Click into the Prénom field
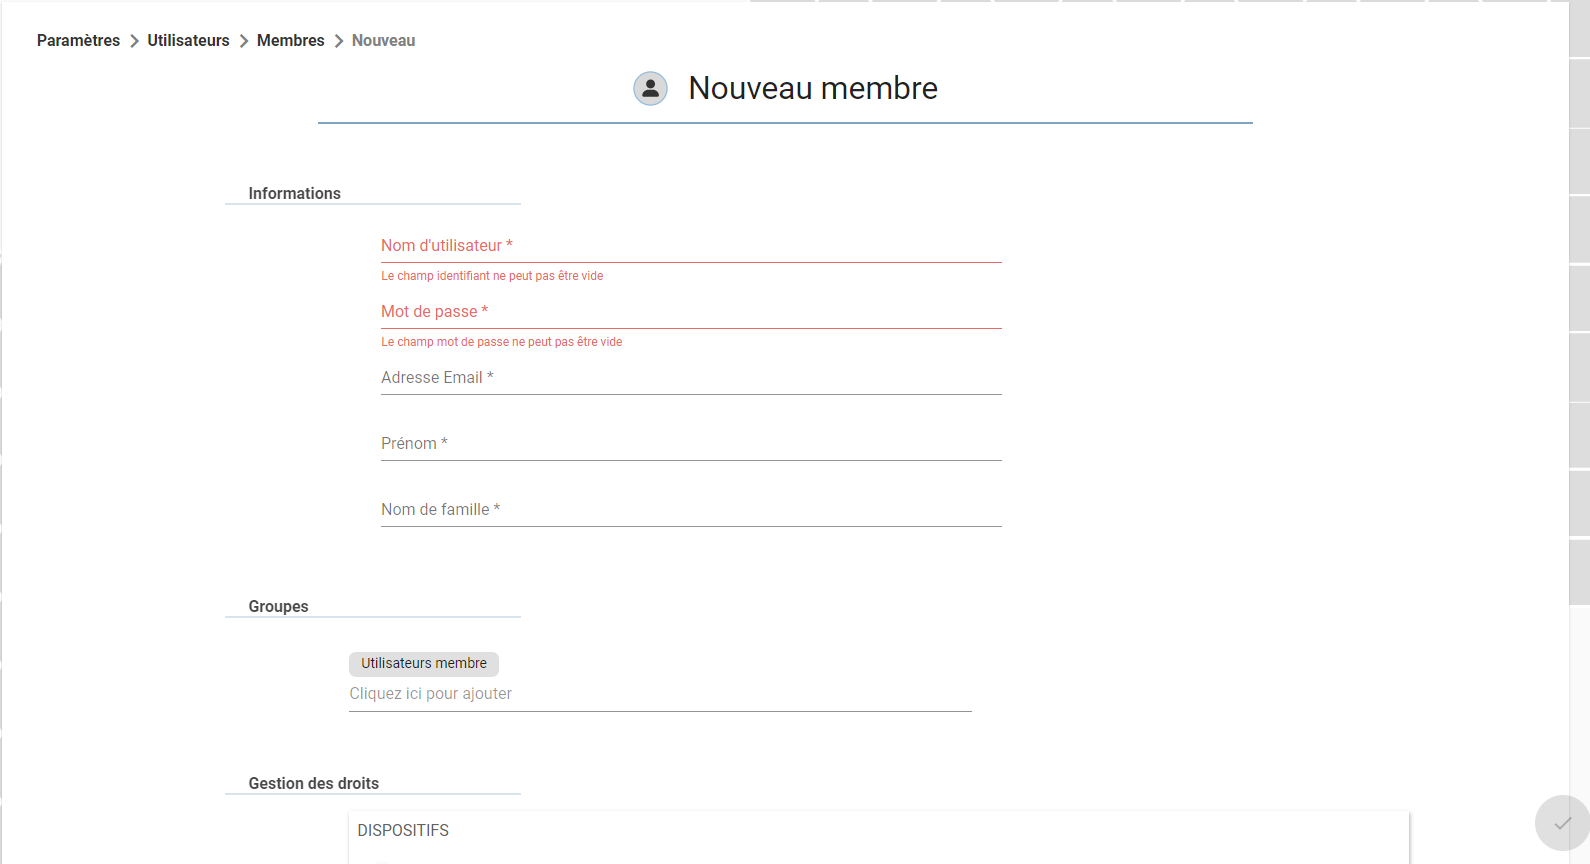 pyautogui.click(x=691, y=444)
